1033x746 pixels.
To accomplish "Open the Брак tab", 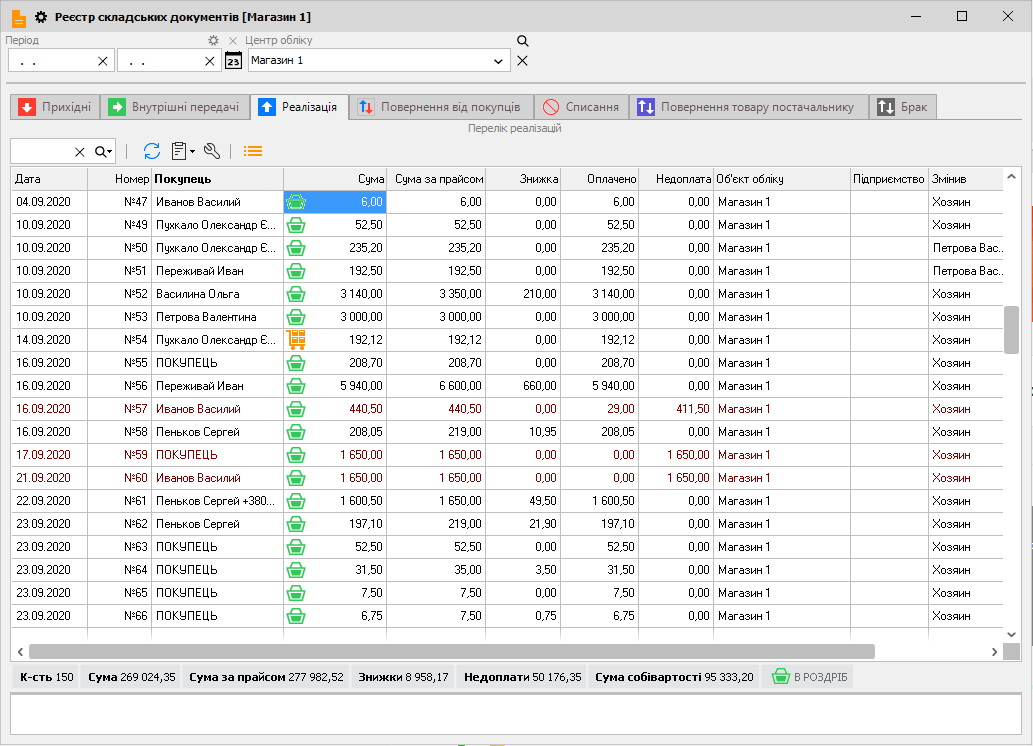I will 903,107.
